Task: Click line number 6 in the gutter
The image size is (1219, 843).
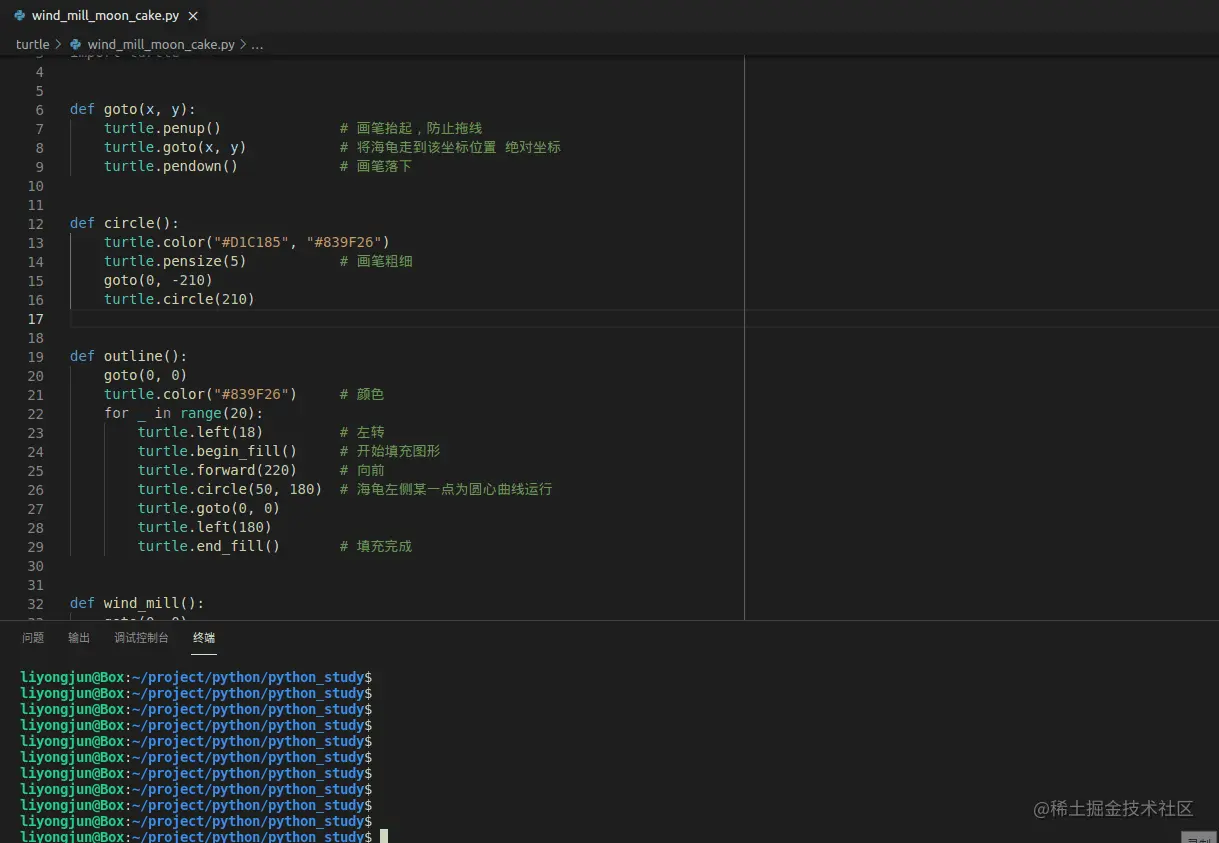Action: (x=40, y=109)
